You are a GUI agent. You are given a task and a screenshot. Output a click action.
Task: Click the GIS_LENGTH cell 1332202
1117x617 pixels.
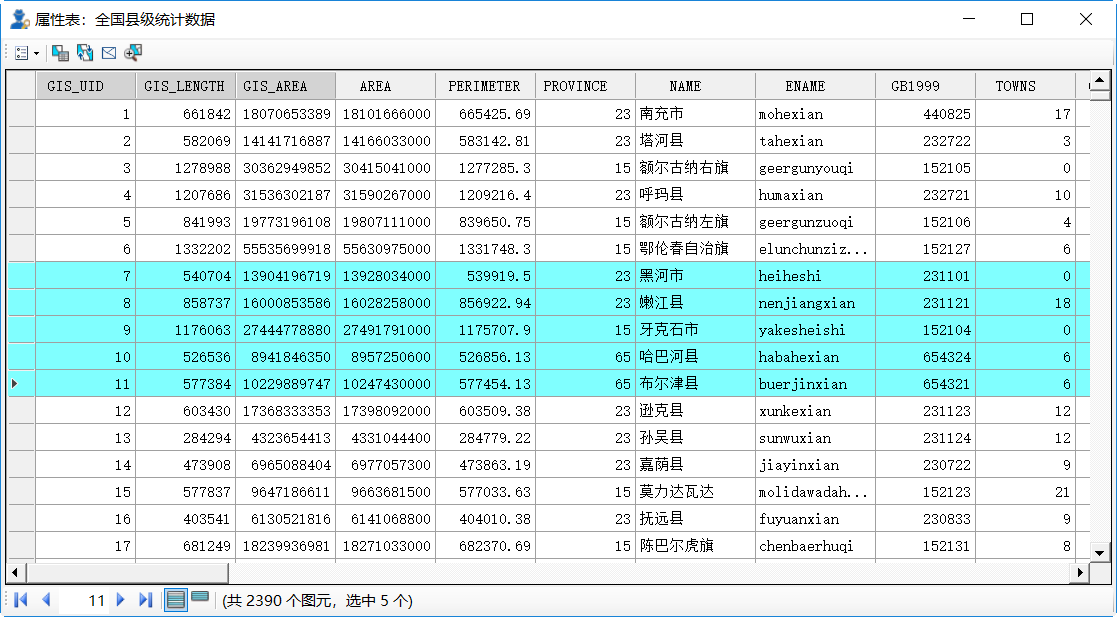pos(185,249)
